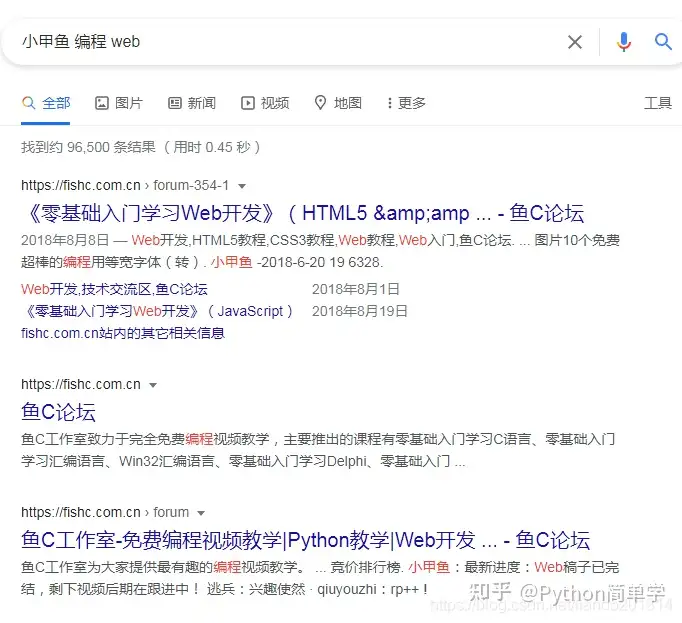Open 《零基础入门学习Web开发》(JavaScript) sublink
Image resolution: width=682 pixels, height=623 pixels.
pyautogui.click(x=157, y=311)
